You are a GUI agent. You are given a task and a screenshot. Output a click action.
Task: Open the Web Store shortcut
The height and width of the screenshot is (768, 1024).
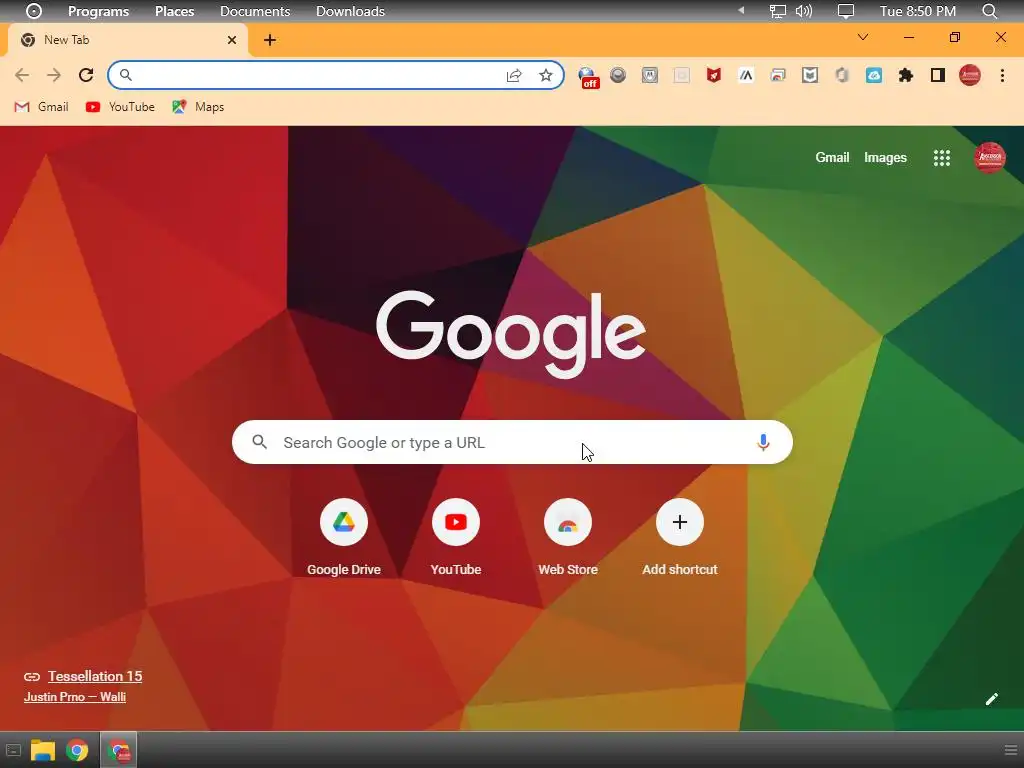568,537
